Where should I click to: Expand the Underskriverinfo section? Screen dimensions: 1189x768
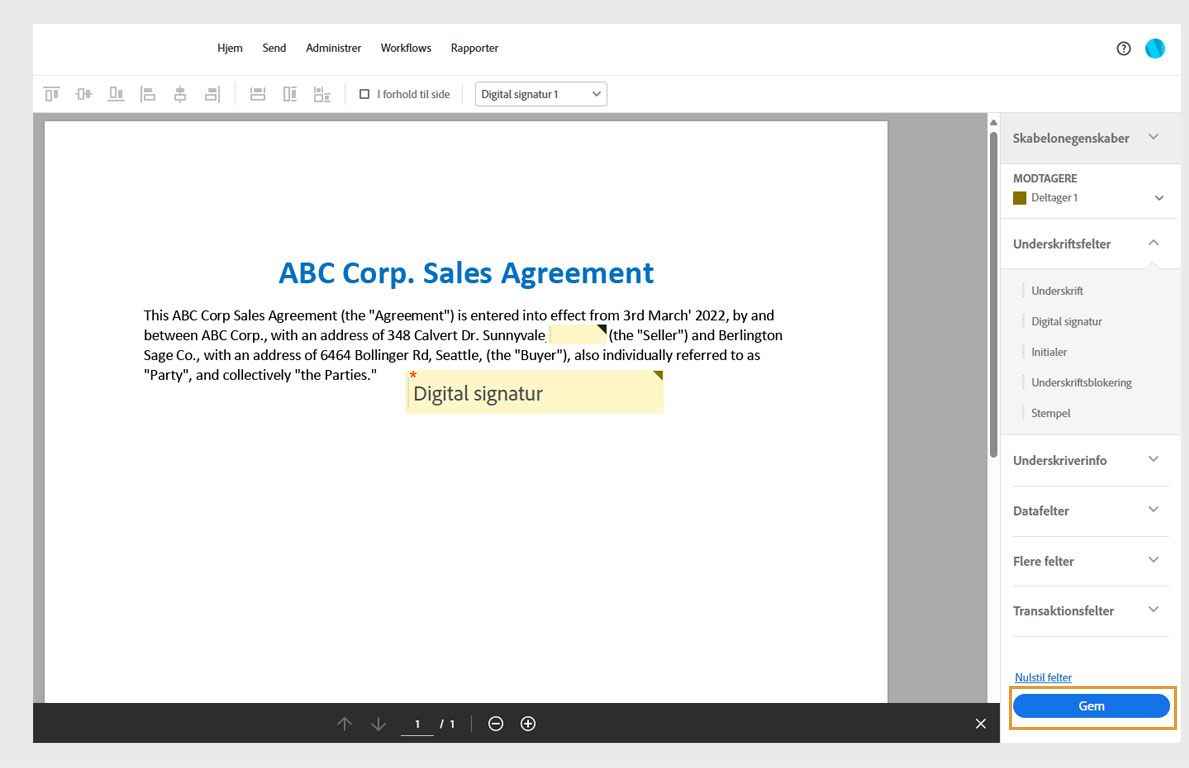[1090, 460]
